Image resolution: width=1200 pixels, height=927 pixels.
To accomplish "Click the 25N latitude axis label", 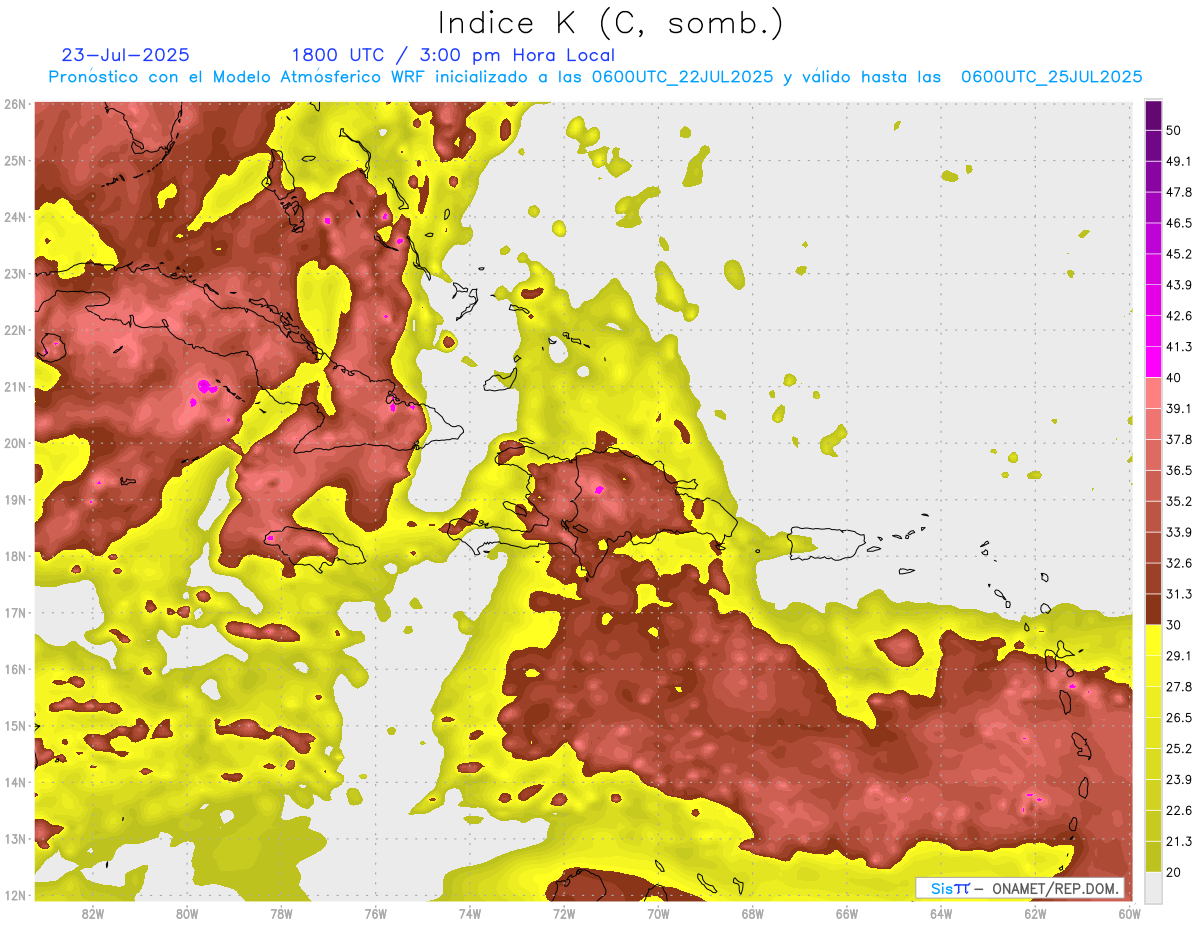I will (15, 161).
